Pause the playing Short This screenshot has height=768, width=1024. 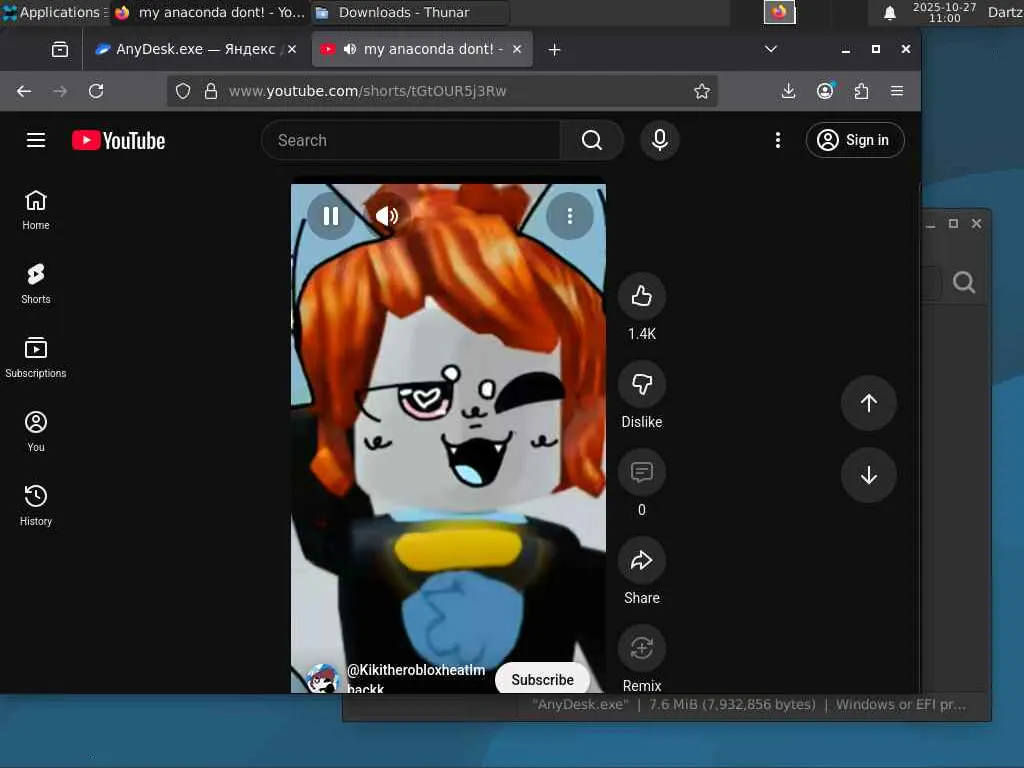[331, 216]
